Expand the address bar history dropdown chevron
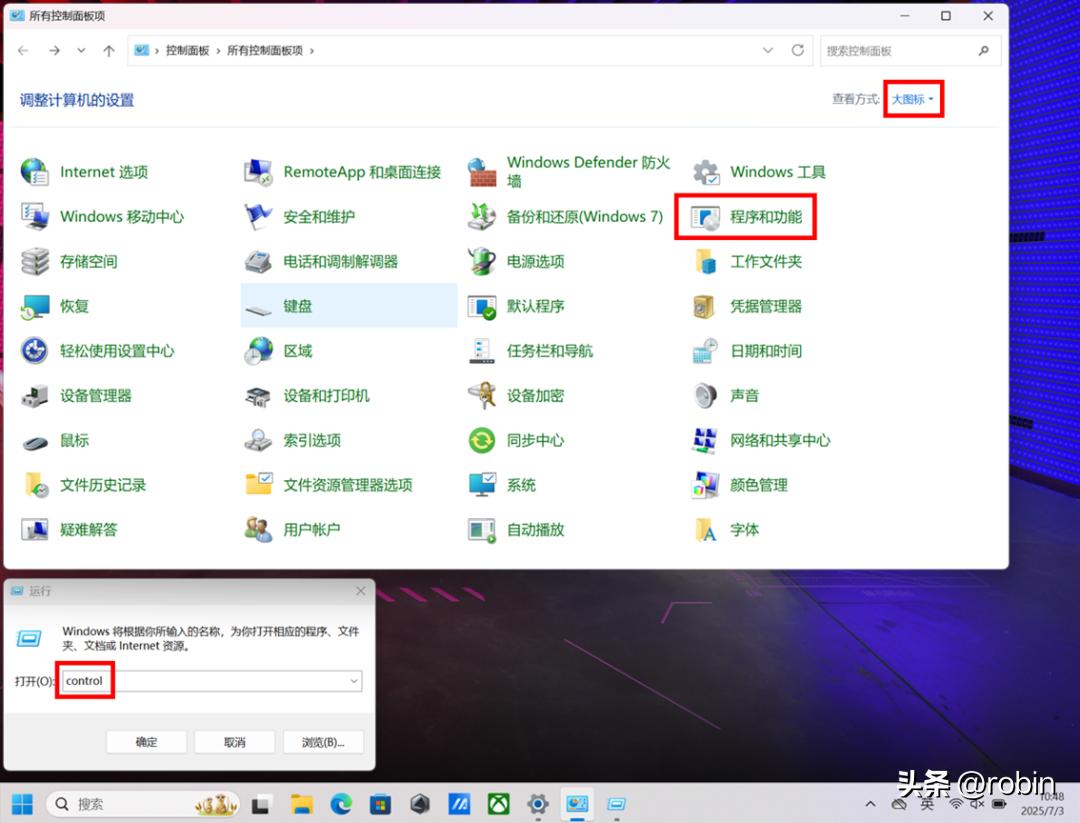 [x=767, y=50]
